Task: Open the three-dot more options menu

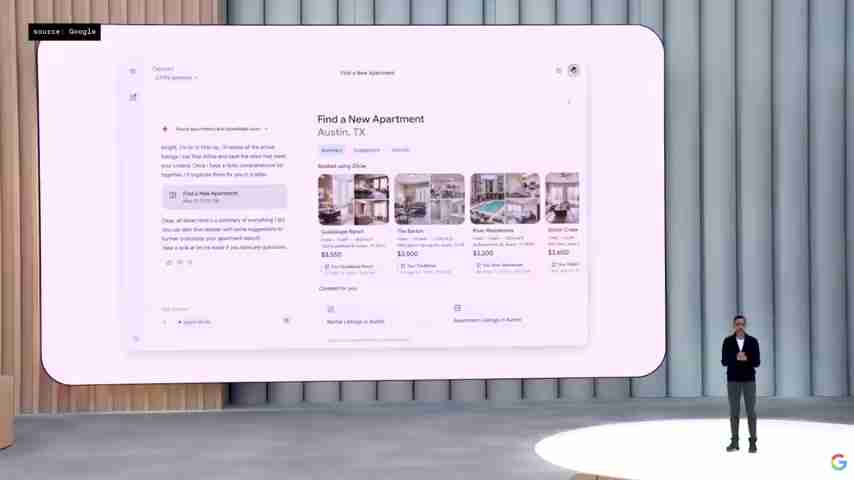Action: (569, 101)
